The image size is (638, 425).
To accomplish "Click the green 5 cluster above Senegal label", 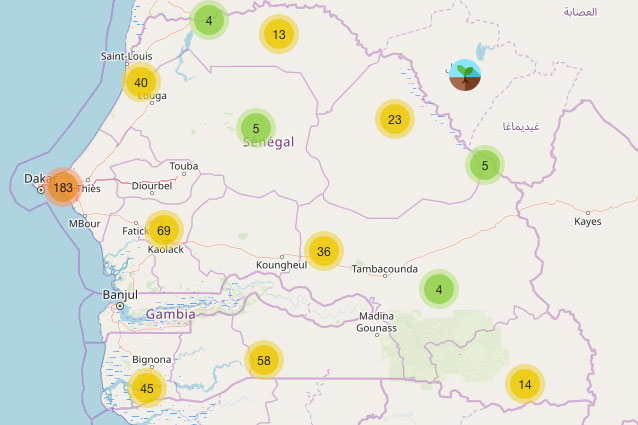I will [x=256, y=128].
